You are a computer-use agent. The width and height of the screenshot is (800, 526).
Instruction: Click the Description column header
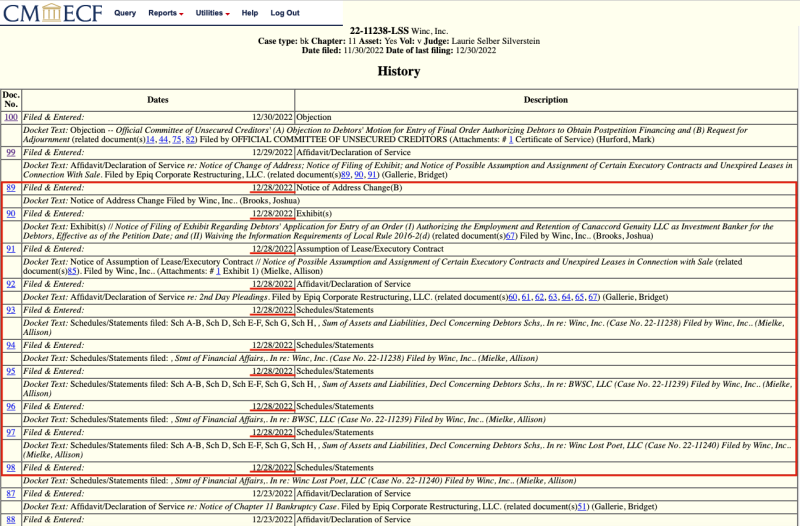(x=545, y=99)
